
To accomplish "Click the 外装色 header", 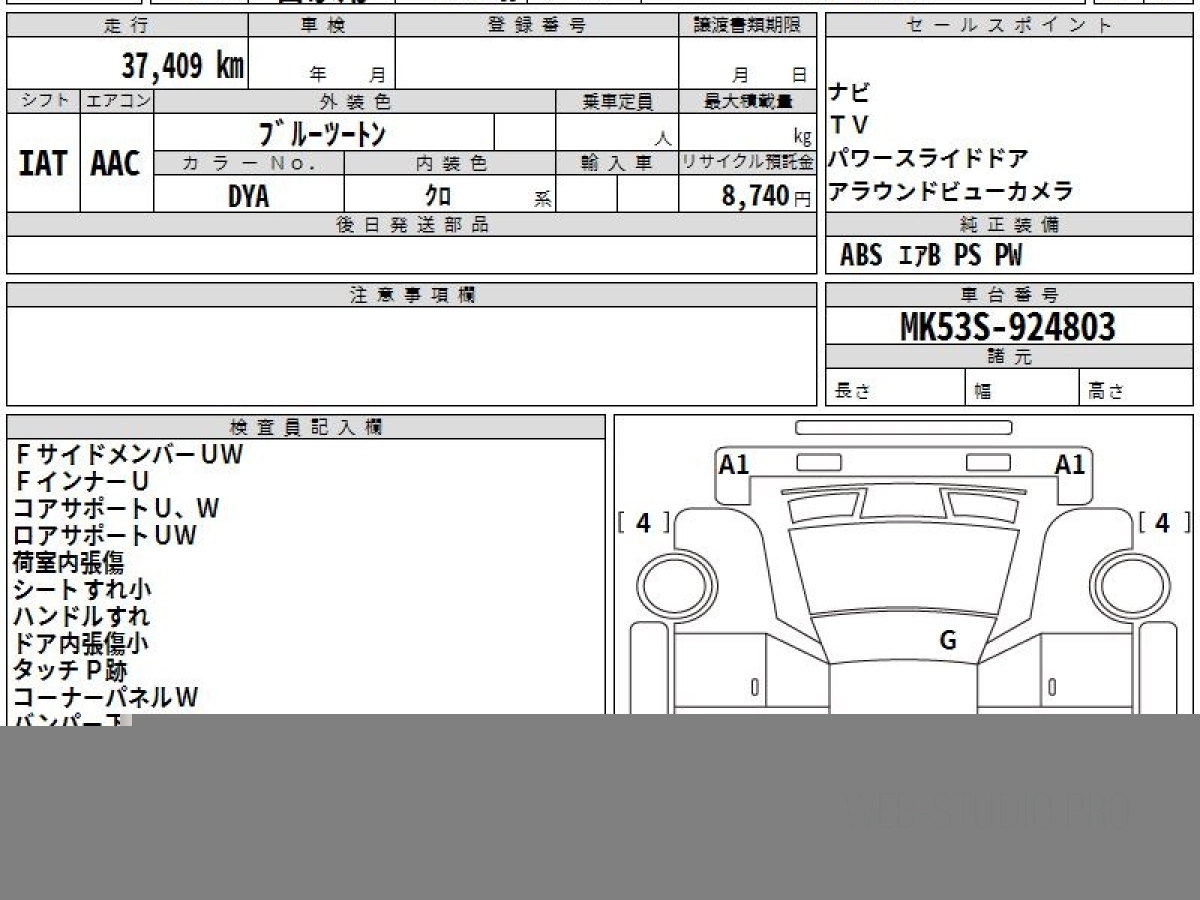I will pos(355,101).
